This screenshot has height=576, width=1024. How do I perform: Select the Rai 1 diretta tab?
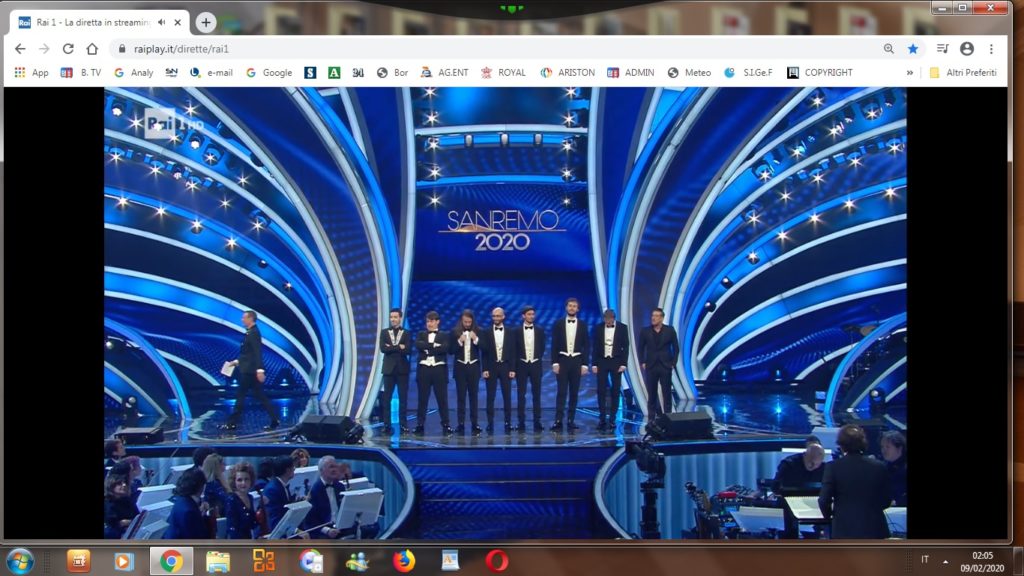[90, 22]
